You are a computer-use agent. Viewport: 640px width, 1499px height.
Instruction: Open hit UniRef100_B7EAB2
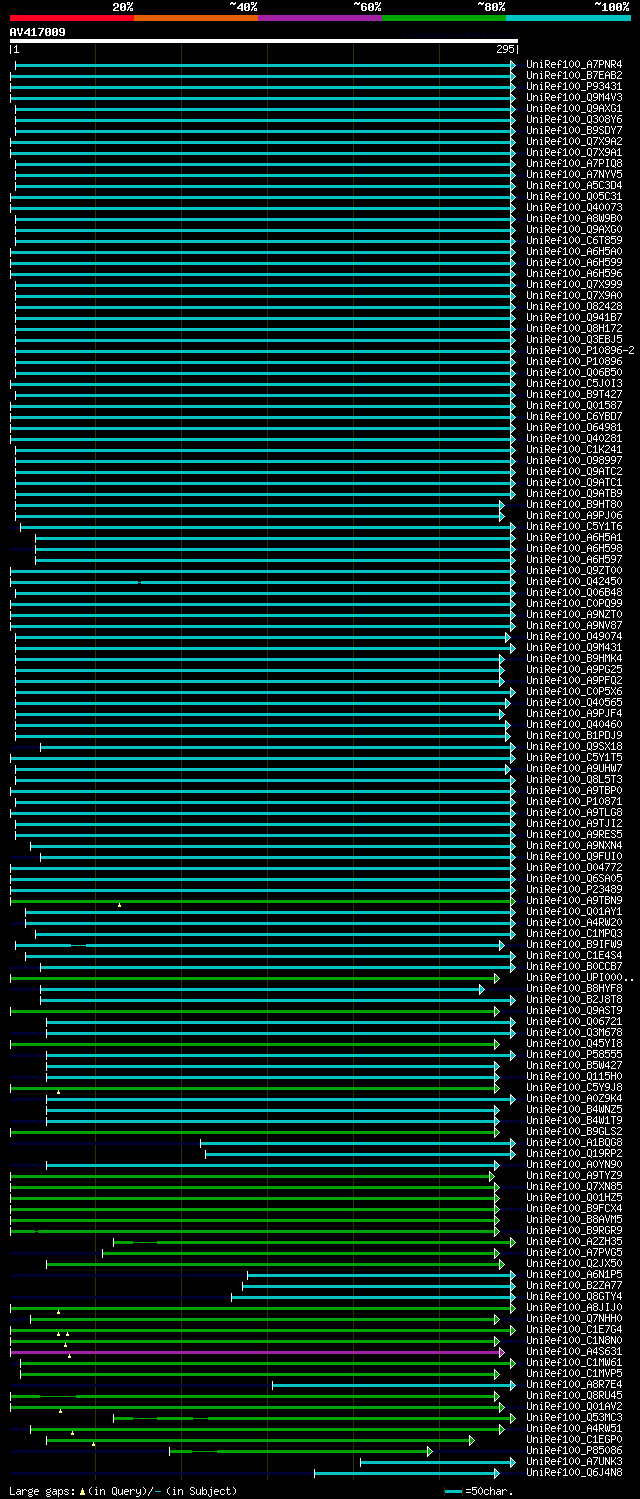click(x=574, y=75)
